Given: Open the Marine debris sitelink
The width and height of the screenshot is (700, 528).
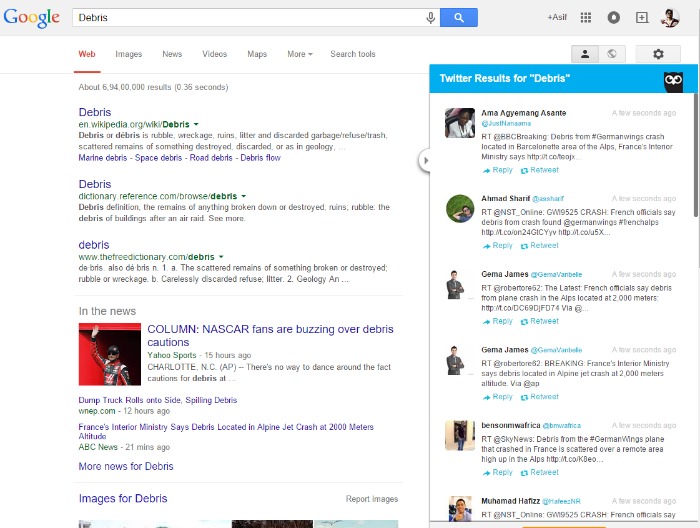Looking at the screenshot, I should [x=103, y=158].
